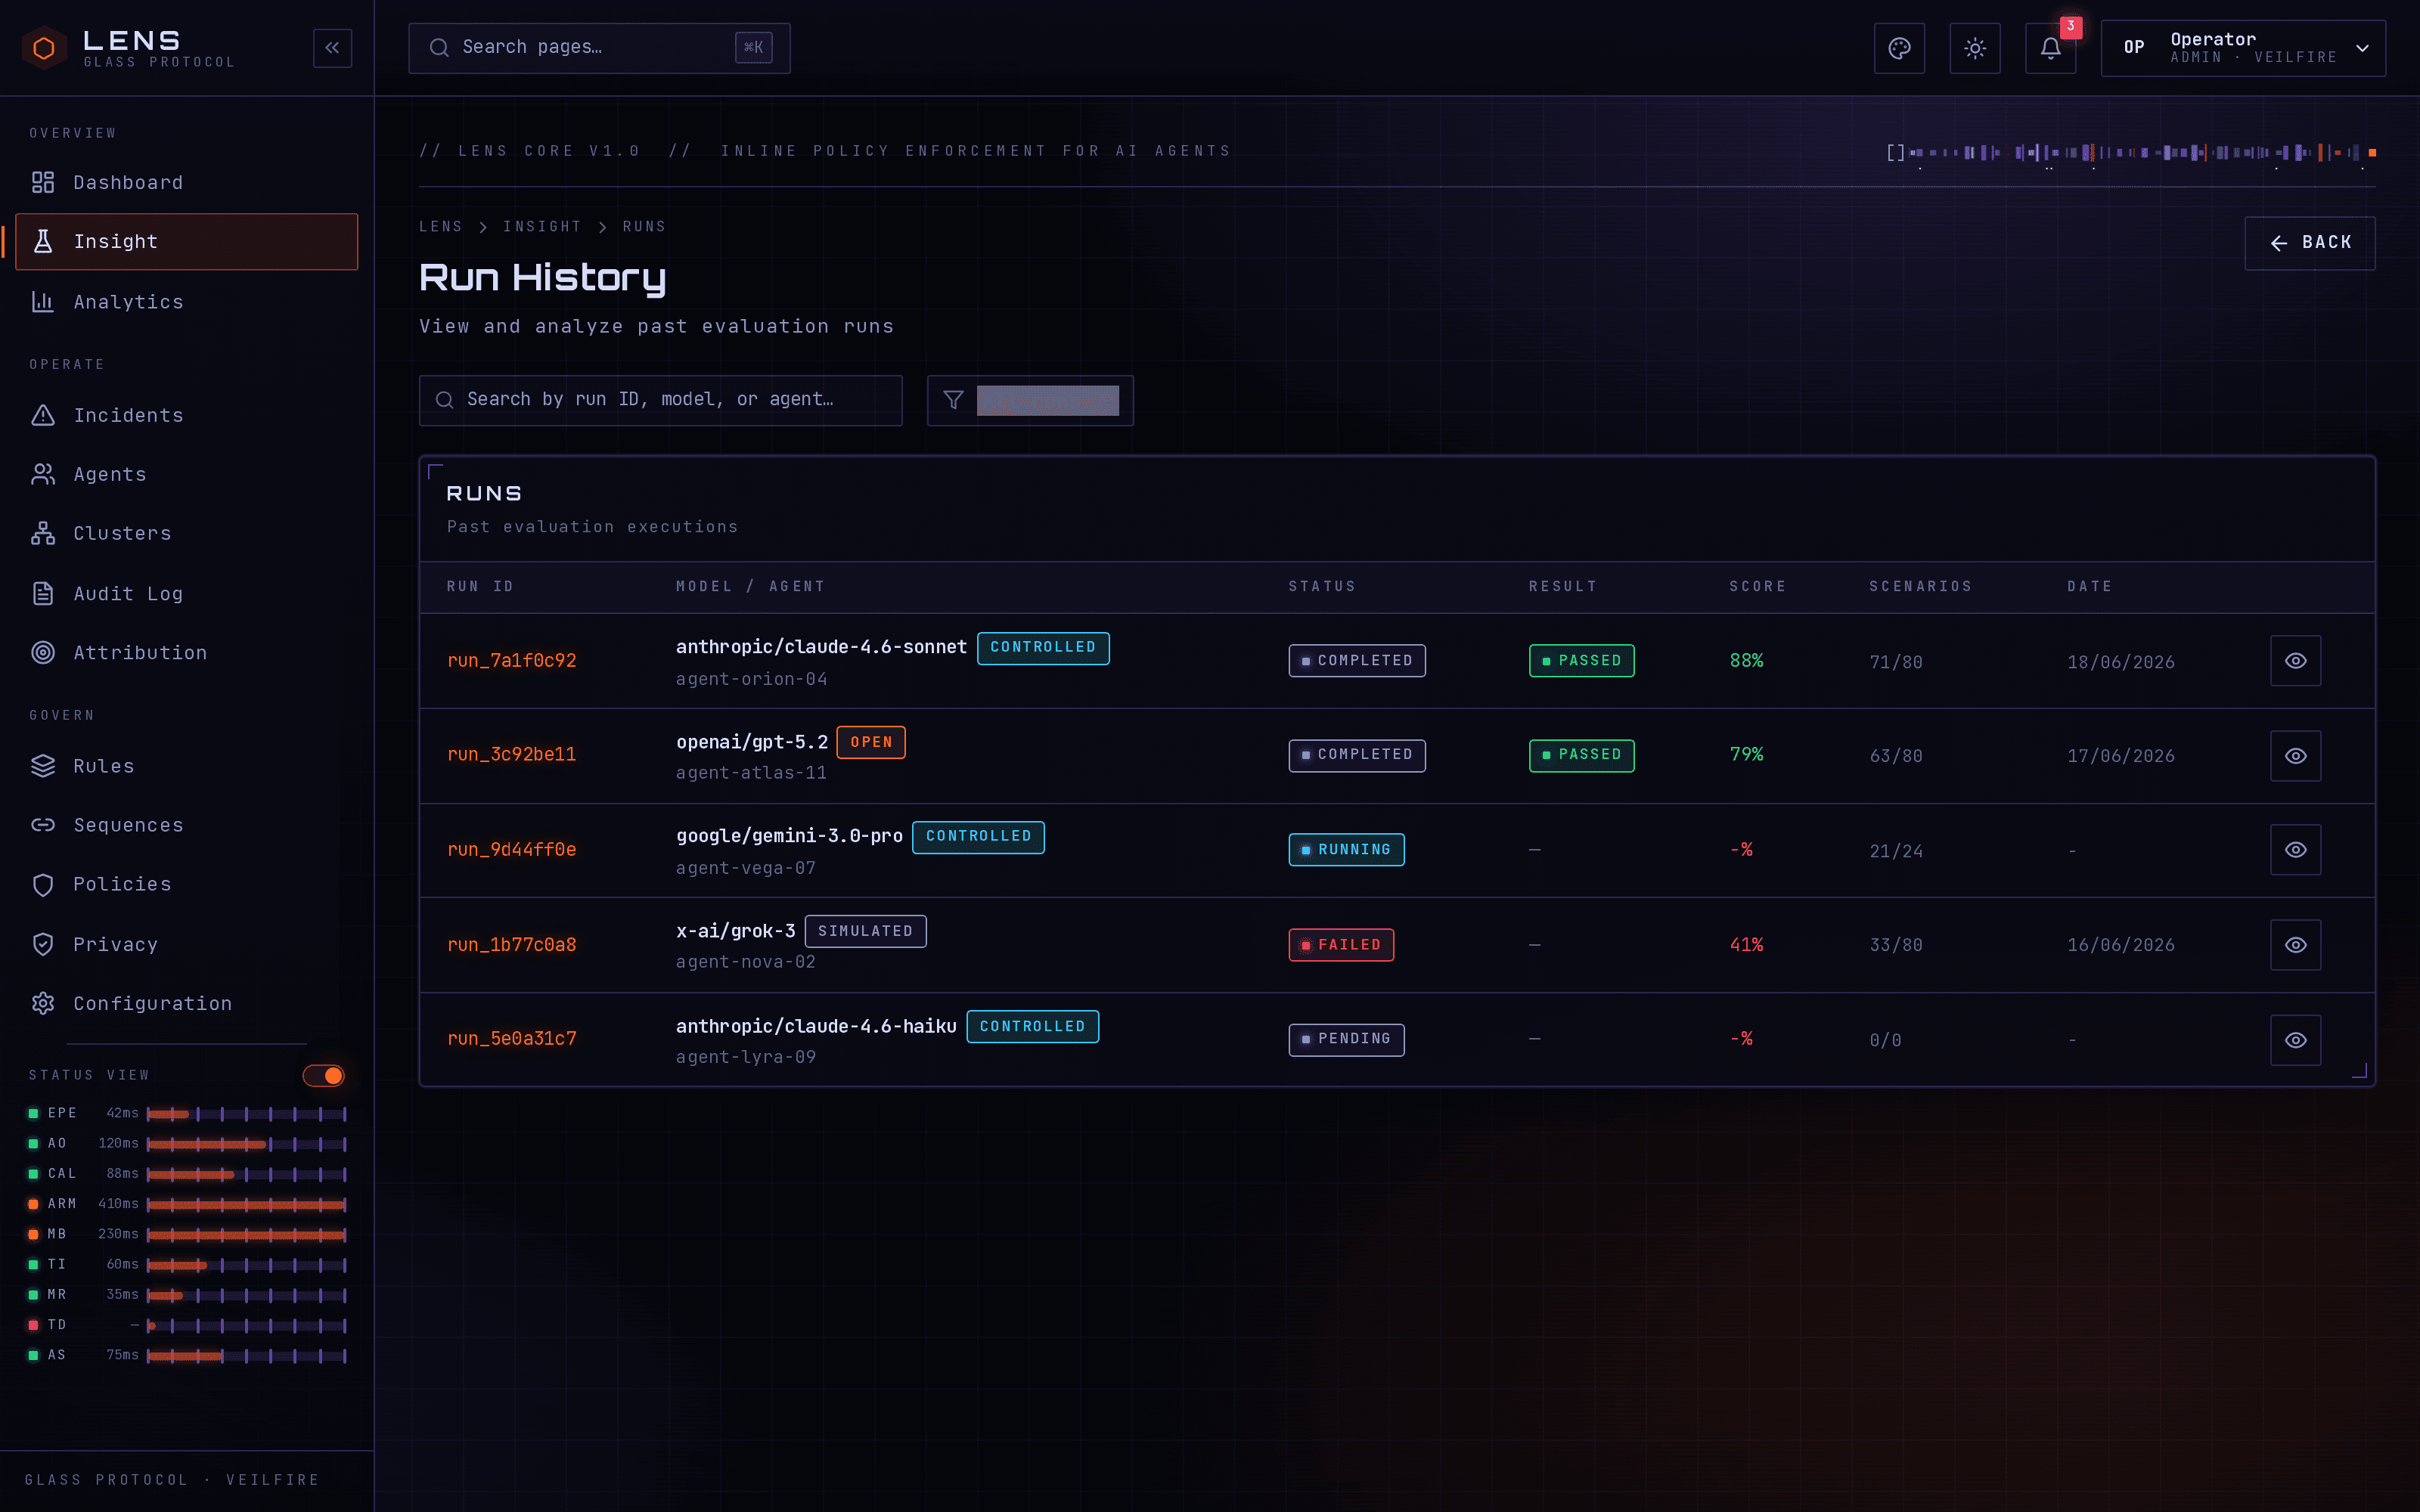Focus the run ID search field
The height and width of the screenshot is (1512, 2420).
point(660,400)
